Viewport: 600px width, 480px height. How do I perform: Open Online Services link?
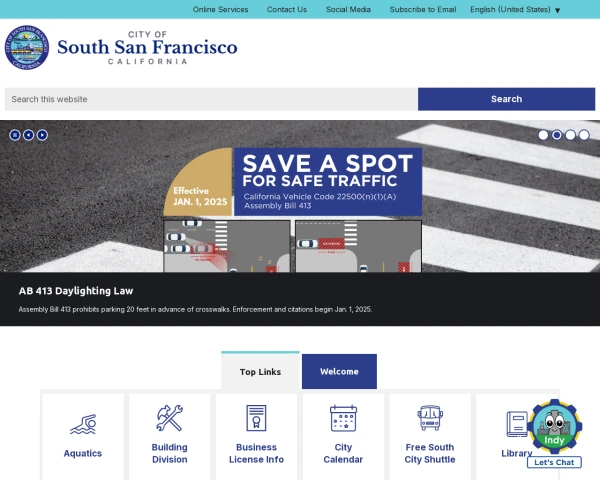pos(220,10)
